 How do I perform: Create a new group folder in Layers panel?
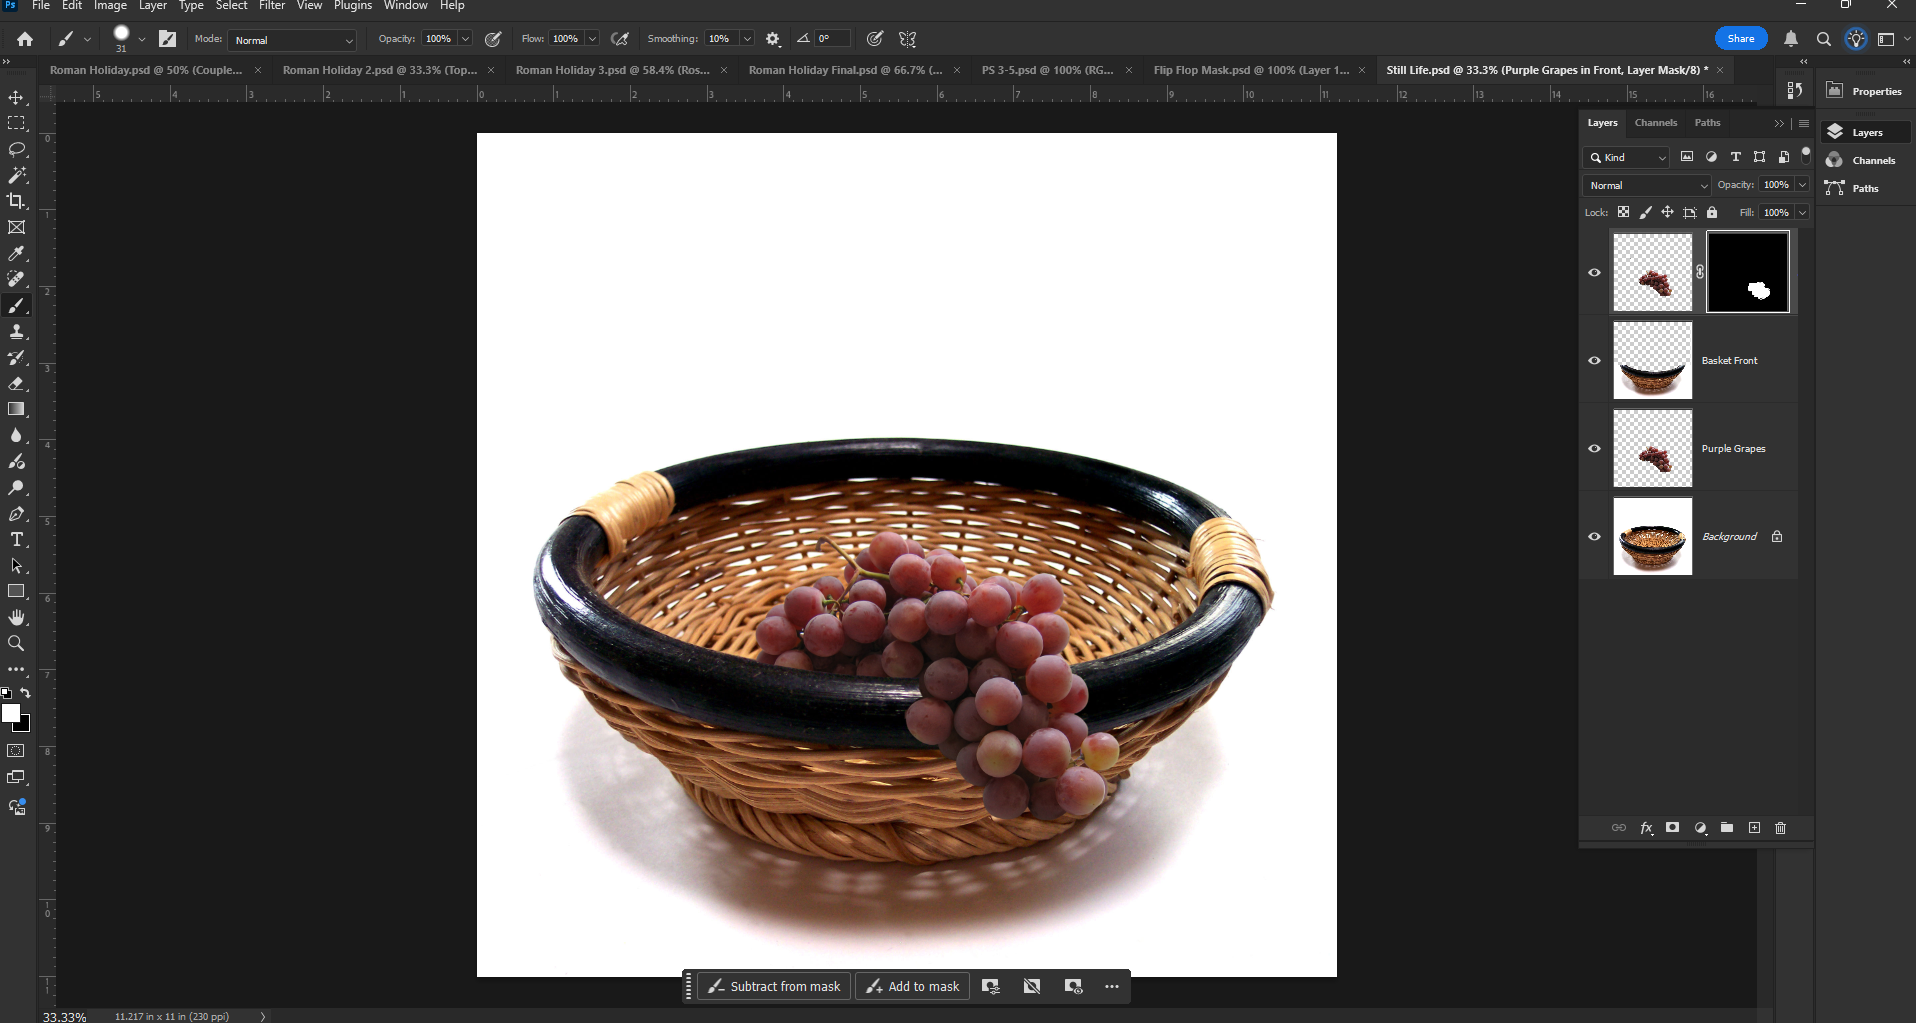click(x=1726, y=828)
